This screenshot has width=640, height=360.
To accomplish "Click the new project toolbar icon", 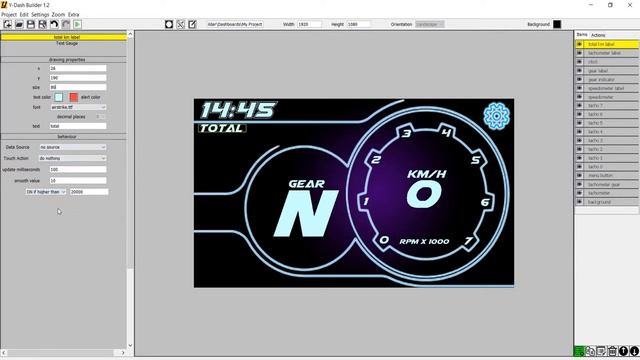I will coord(7,24).
